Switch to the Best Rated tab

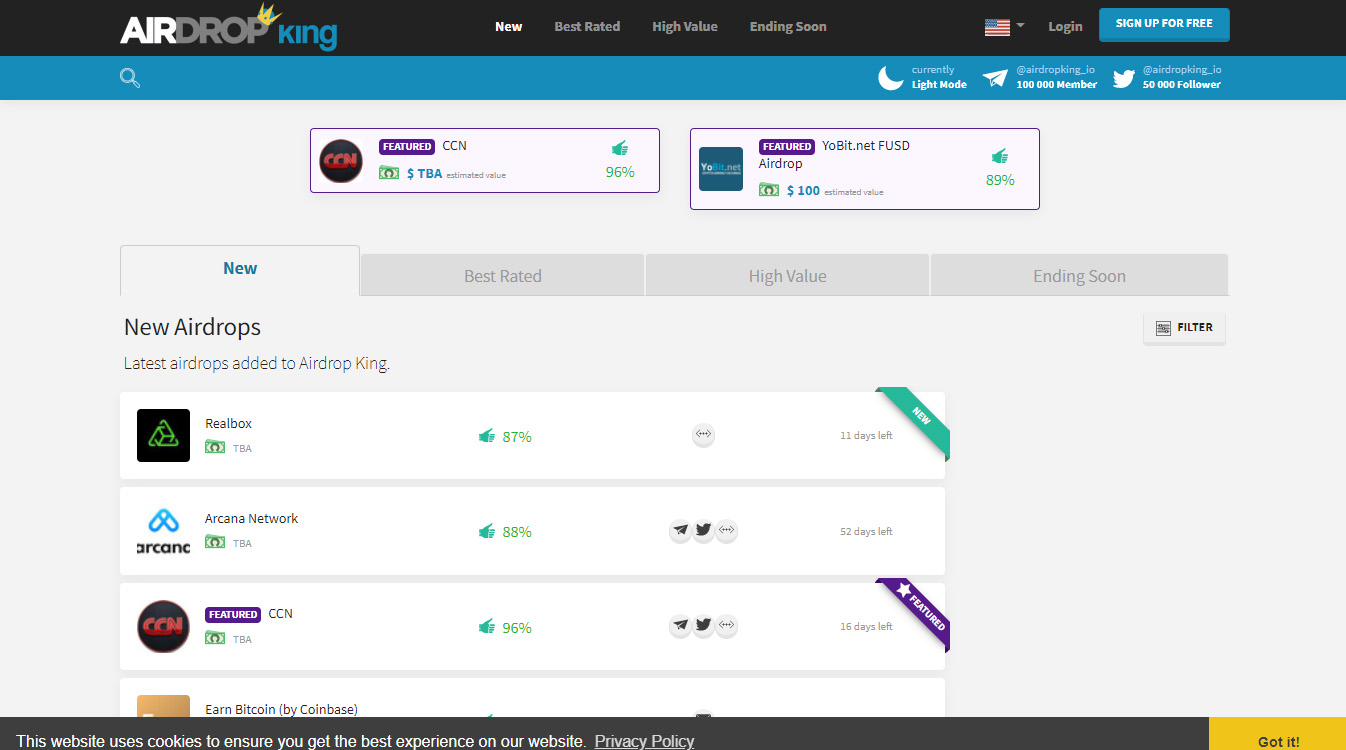pos(503,276)
